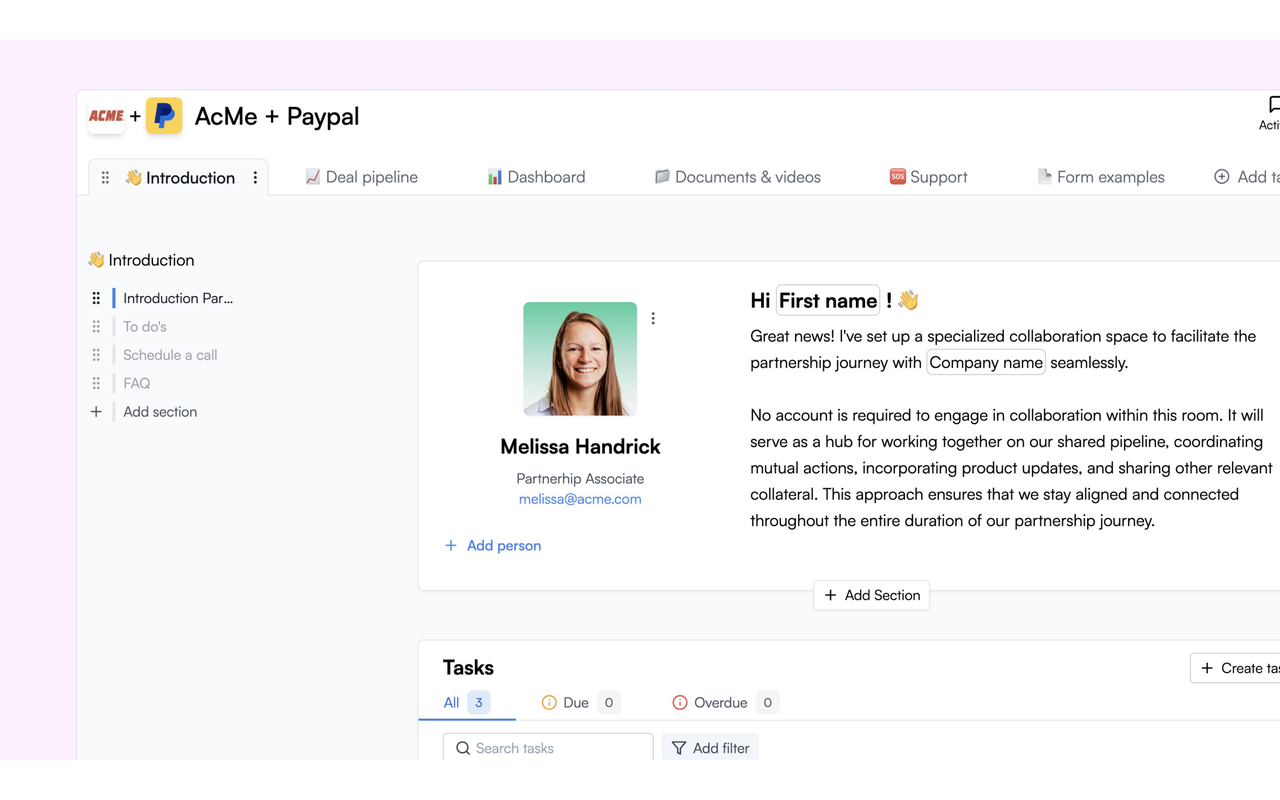Go to Documents & videos tab
This screenshot has height=800, width=1280.
(x=738, y=177)
